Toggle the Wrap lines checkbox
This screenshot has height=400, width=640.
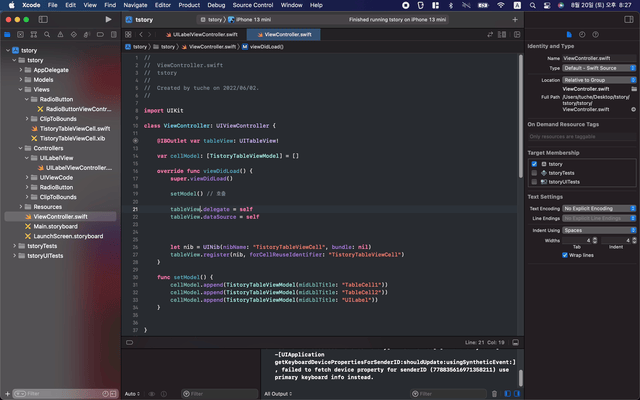pyautogui.click(x=565, y=255)
